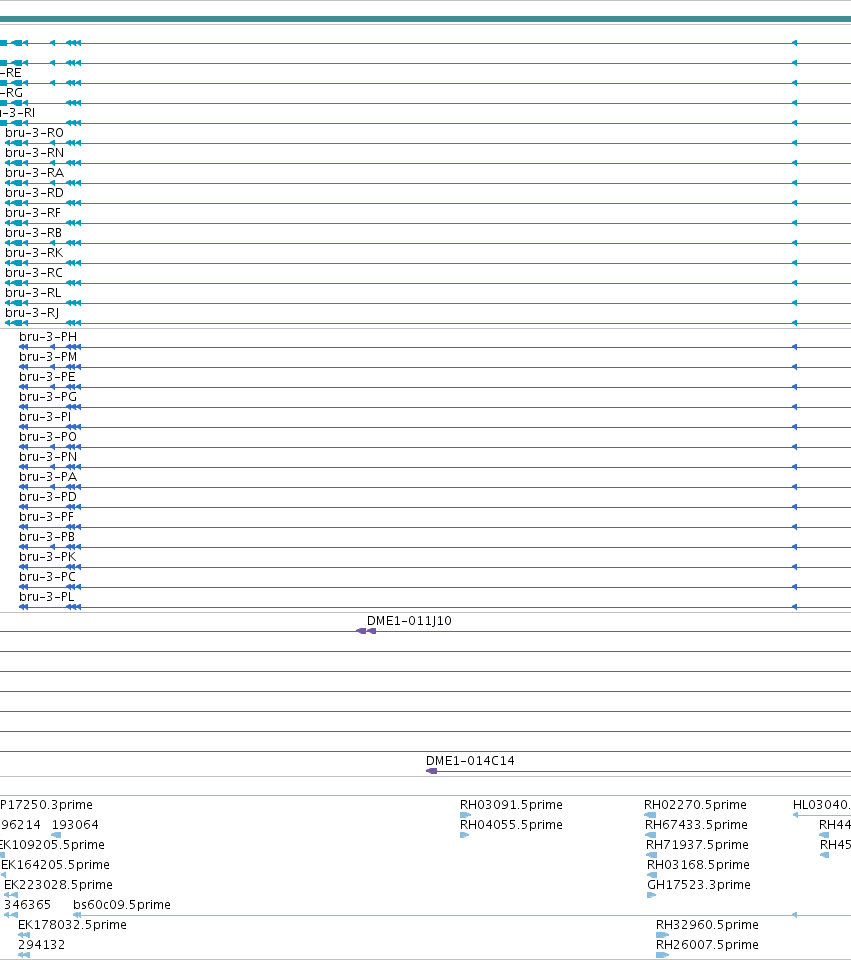Select the bru-3-PB protein label

(x=47, y=537)
